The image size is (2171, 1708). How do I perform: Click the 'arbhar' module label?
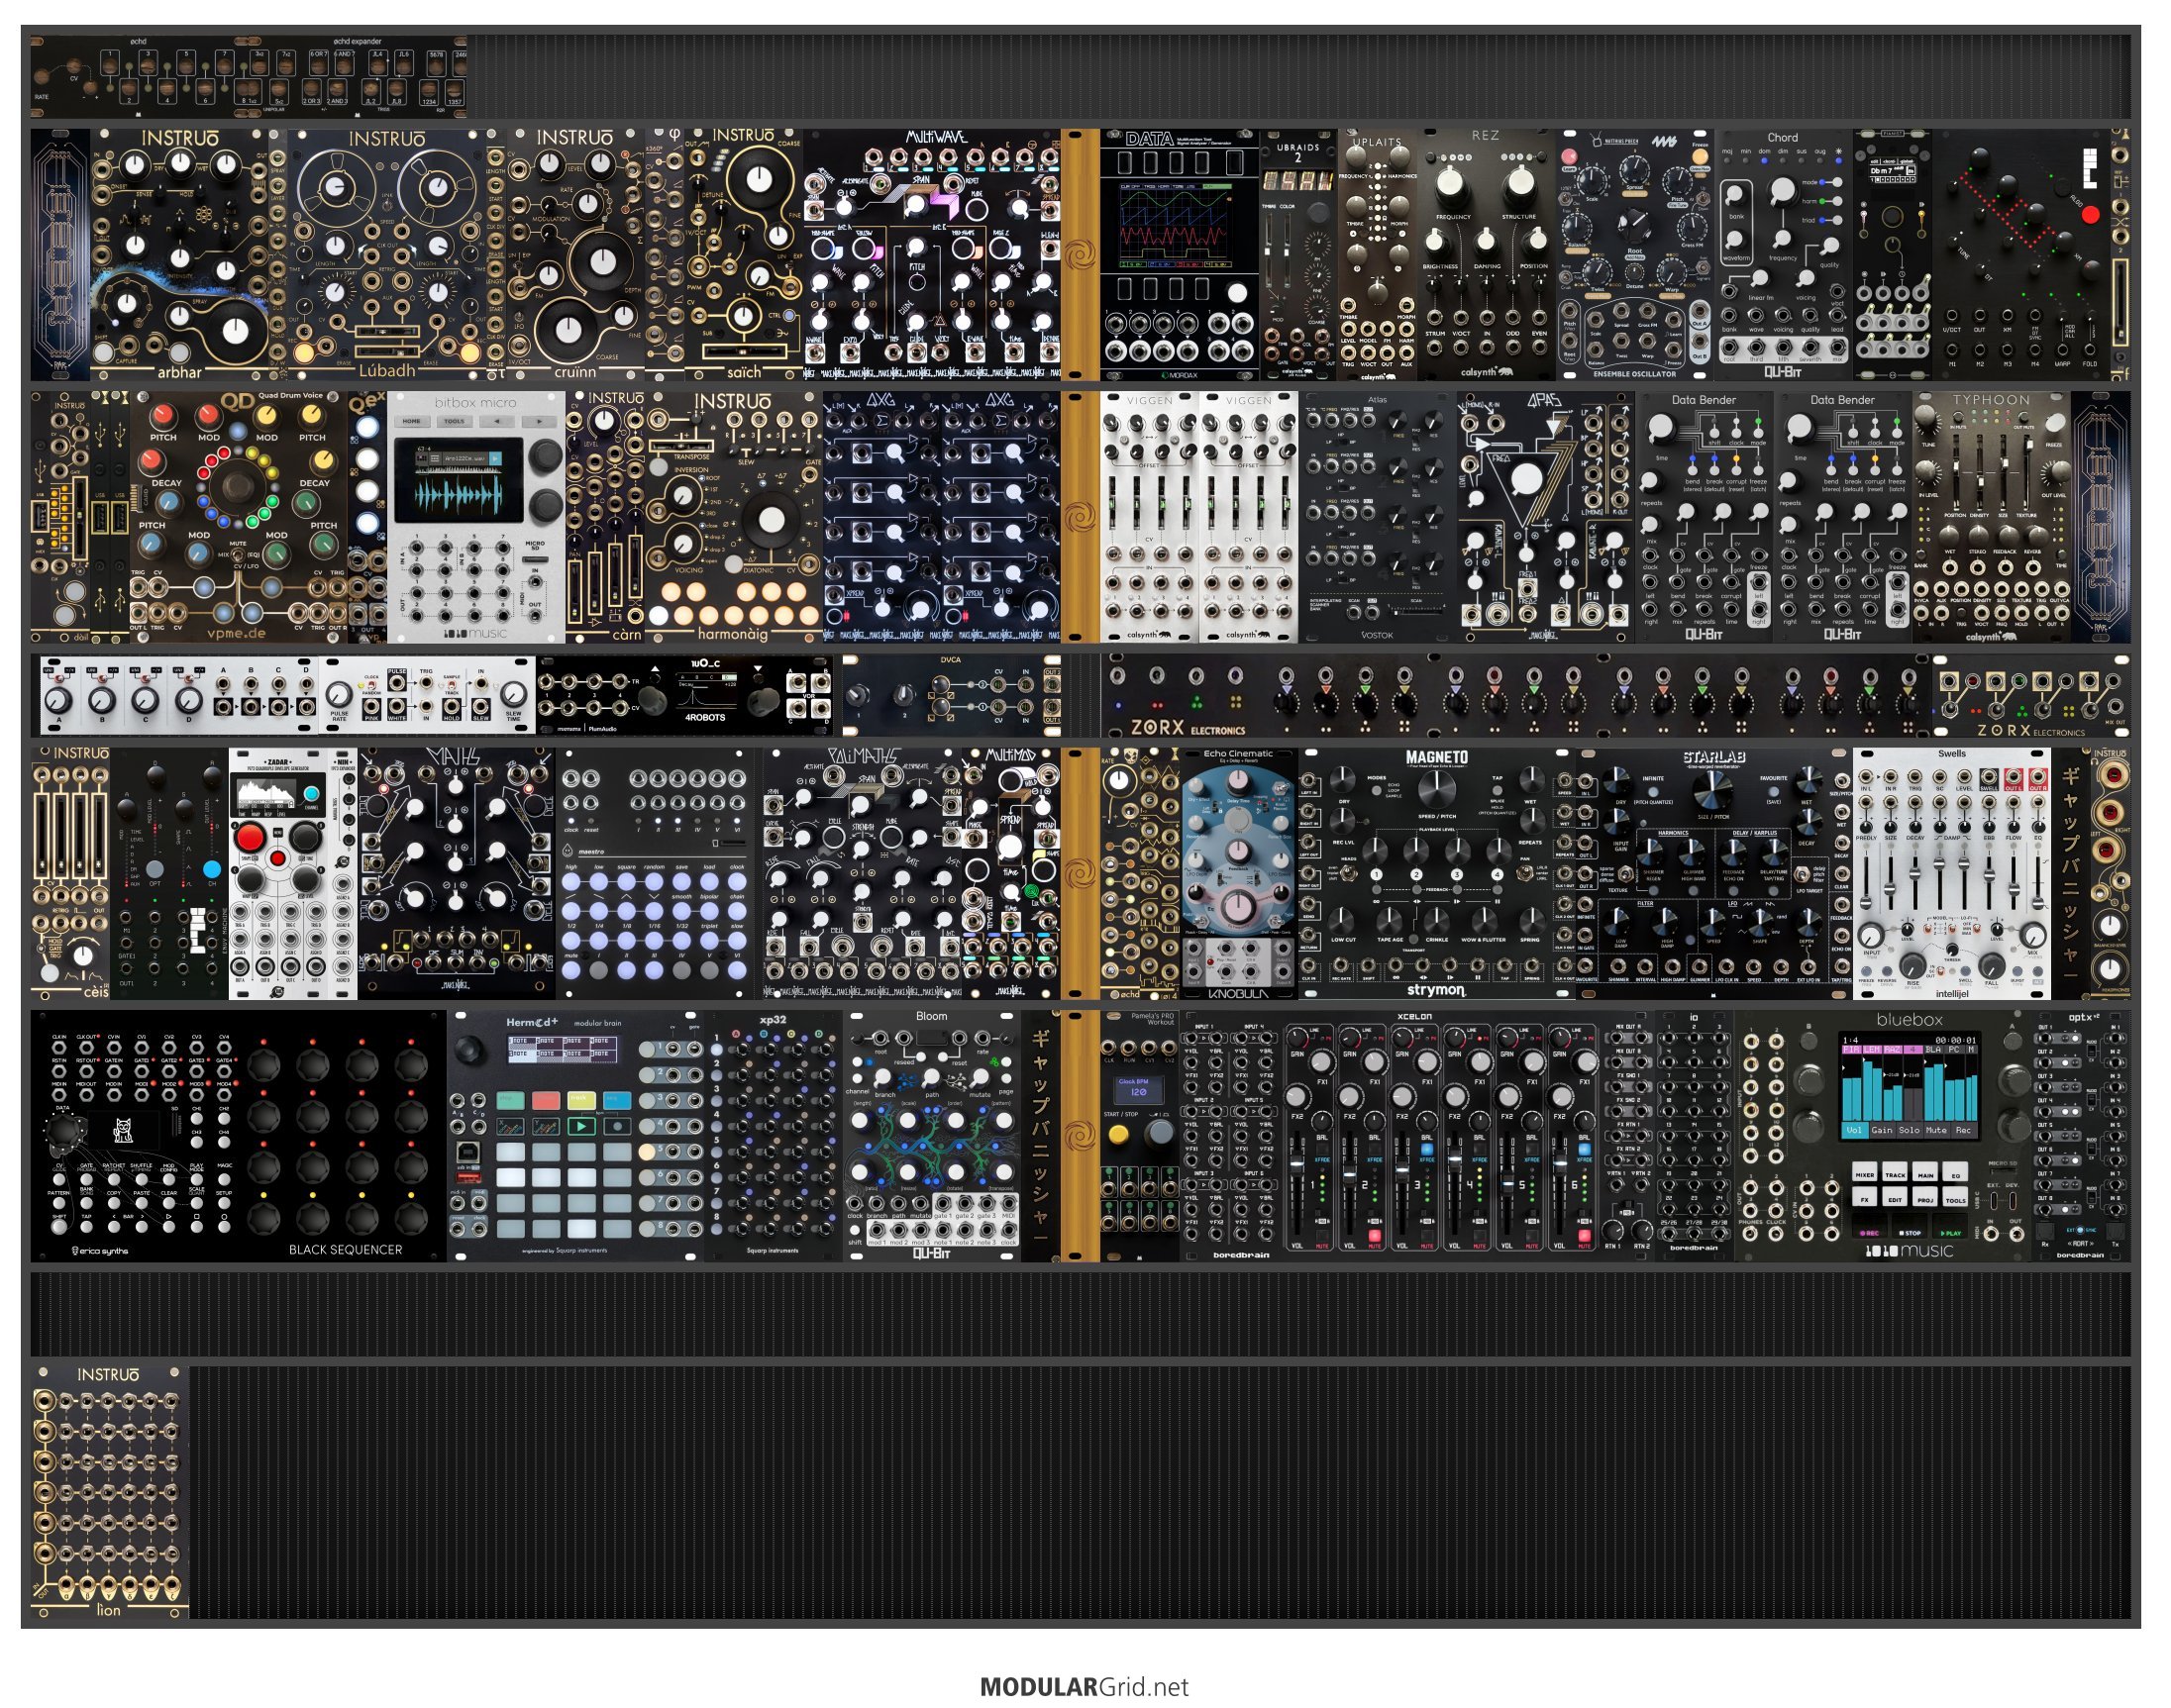[x=179, y=372]
